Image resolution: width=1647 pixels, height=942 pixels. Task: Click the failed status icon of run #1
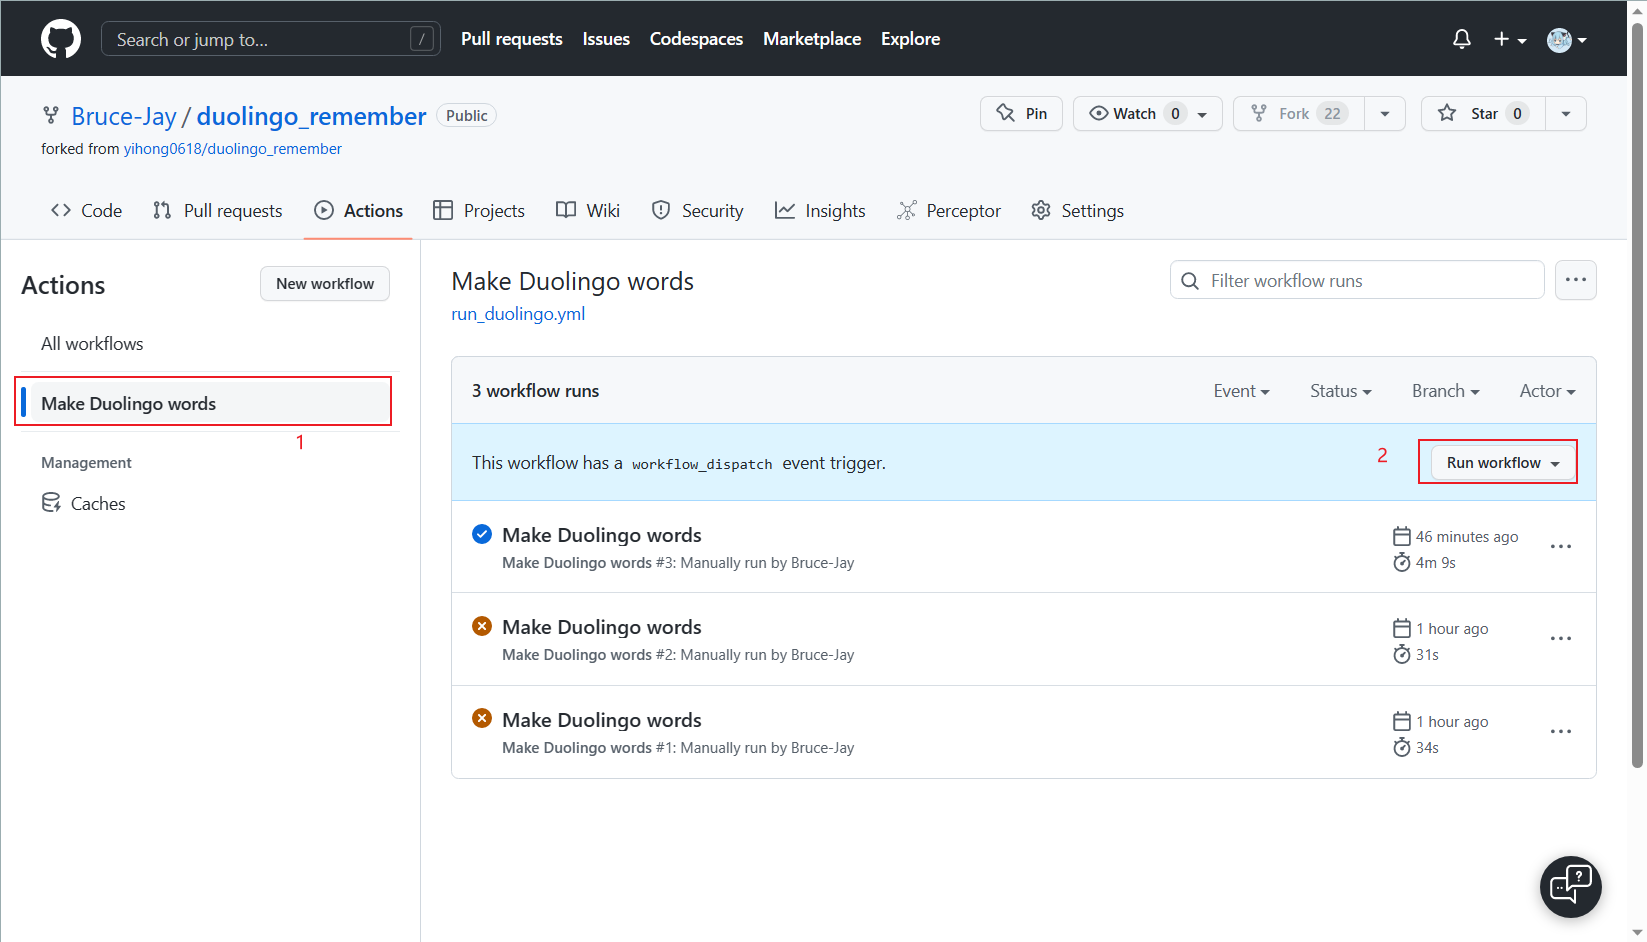click(482, 719)
